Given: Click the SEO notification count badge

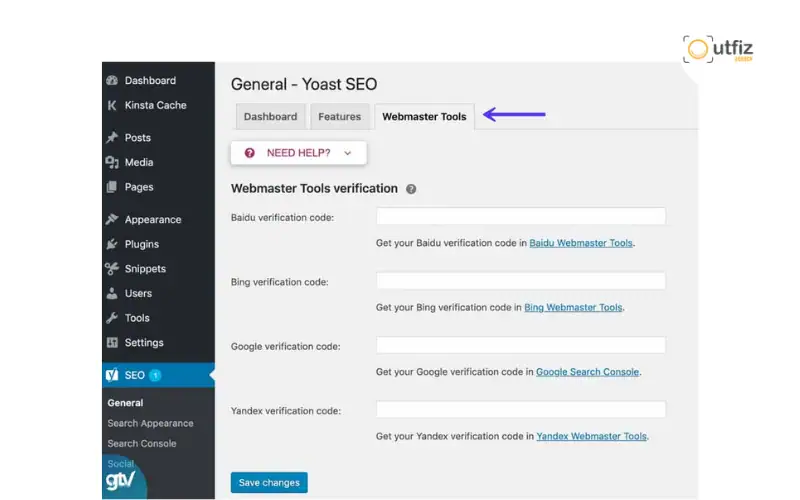Looking at the screenshot, I should coord(155,375).
